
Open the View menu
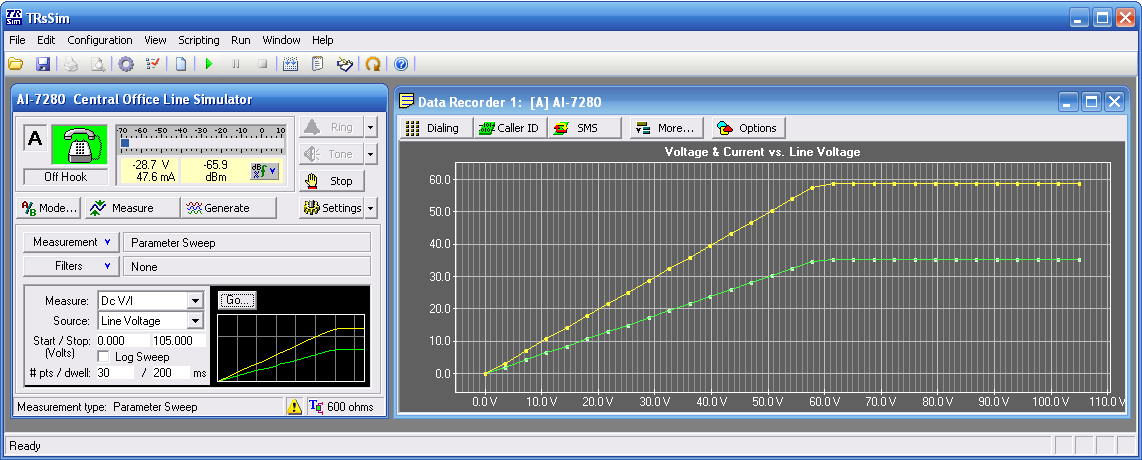point(155,40)
